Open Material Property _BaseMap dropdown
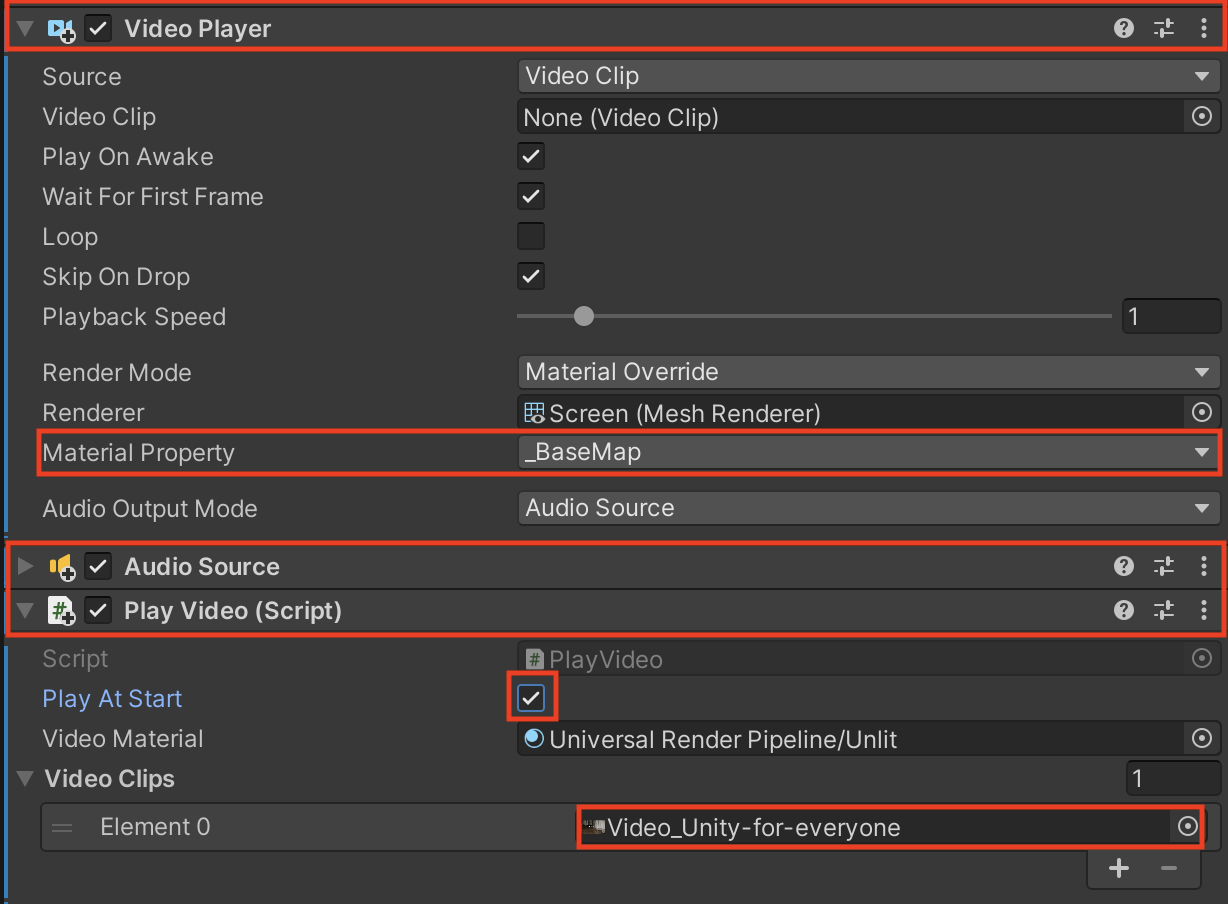The height and width of the screenshot is (904, 1228). 868,452
